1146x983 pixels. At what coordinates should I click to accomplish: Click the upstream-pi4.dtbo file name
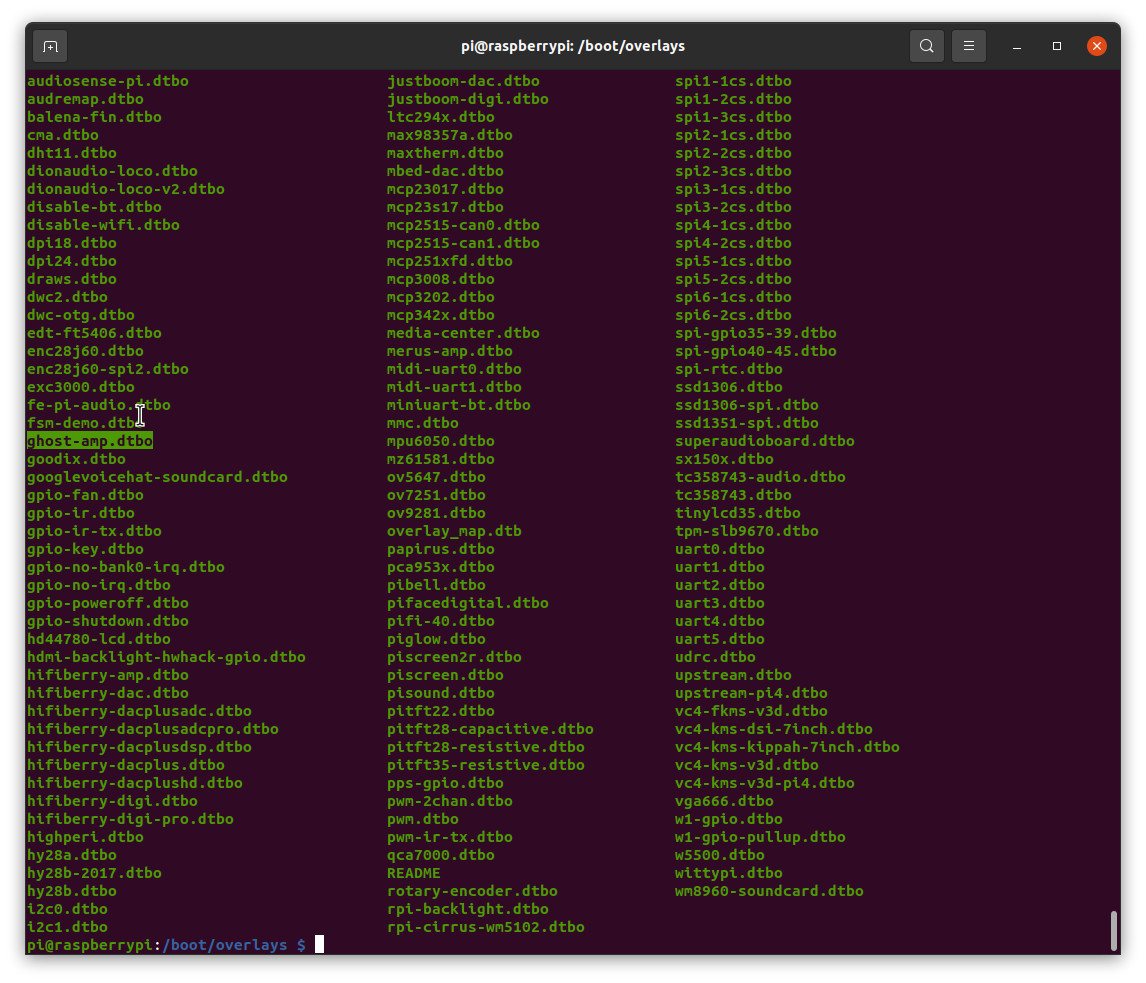tap(751, 693)
